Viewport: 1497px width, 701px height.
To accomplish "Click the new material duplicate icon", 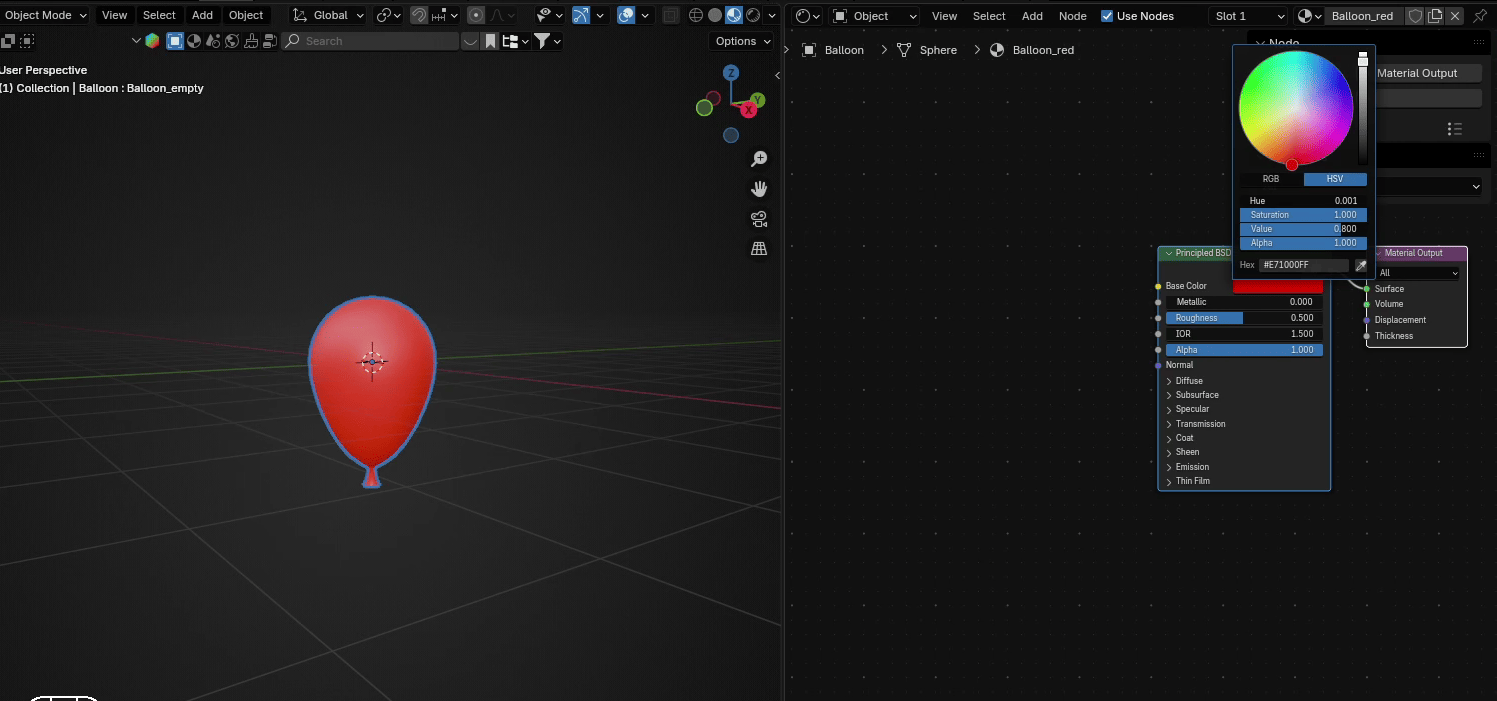I will (1435, 16).
